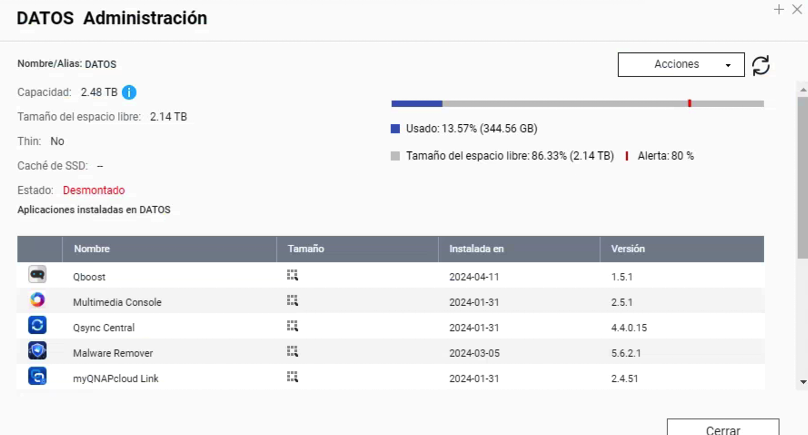Click the myQNAPcloud Link app icon
Image resolution: width=808 pixels, height=435 pixels.
(37, 377)
